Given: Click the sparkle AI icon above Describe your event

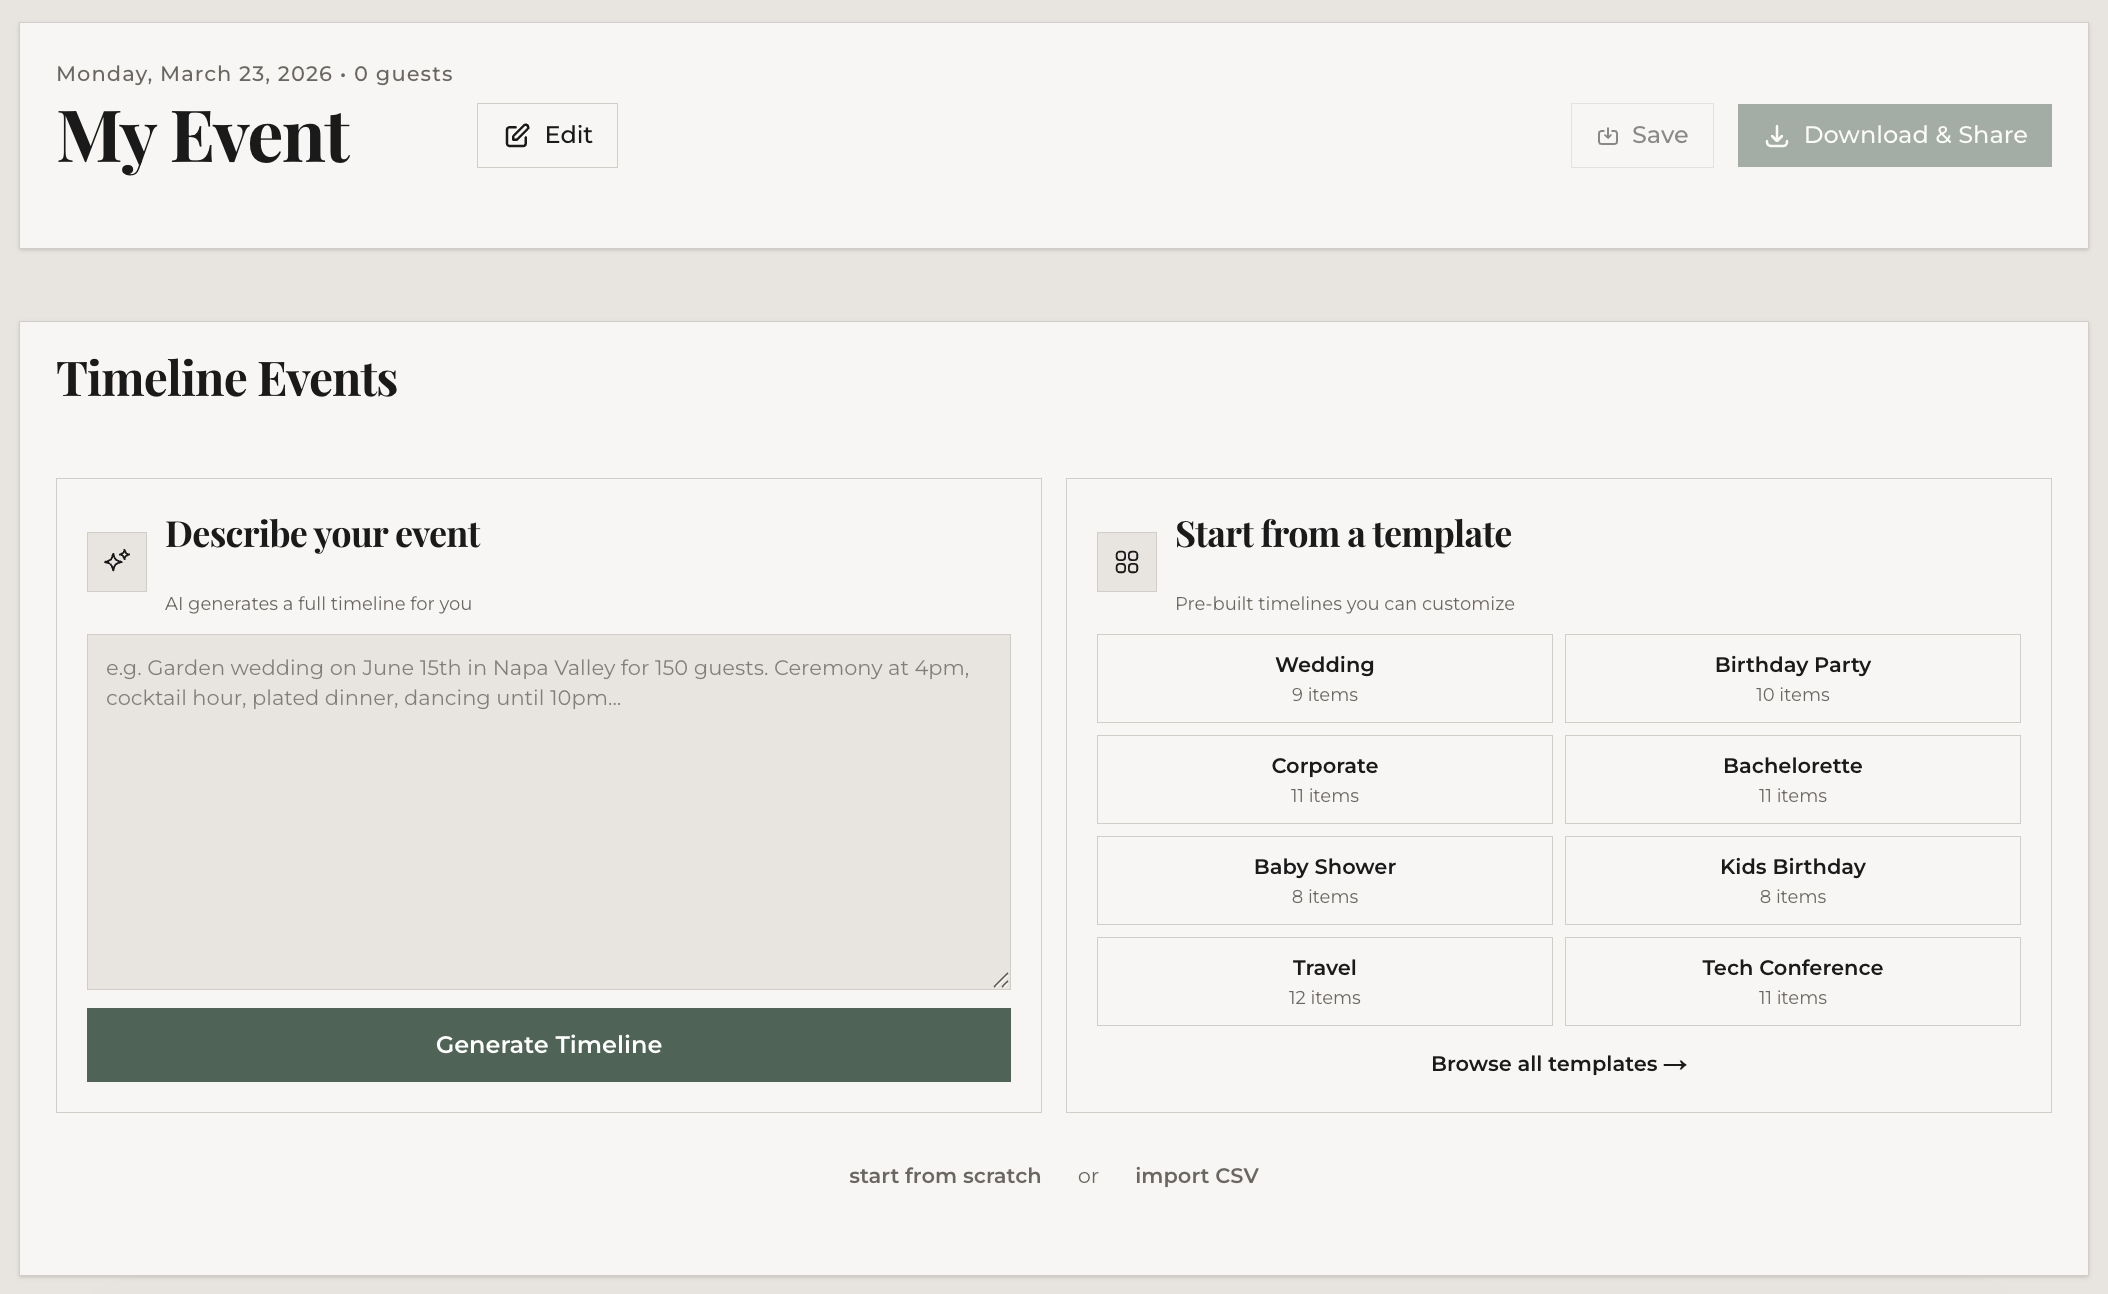Looking at the screenshot, I should [117, 561].
